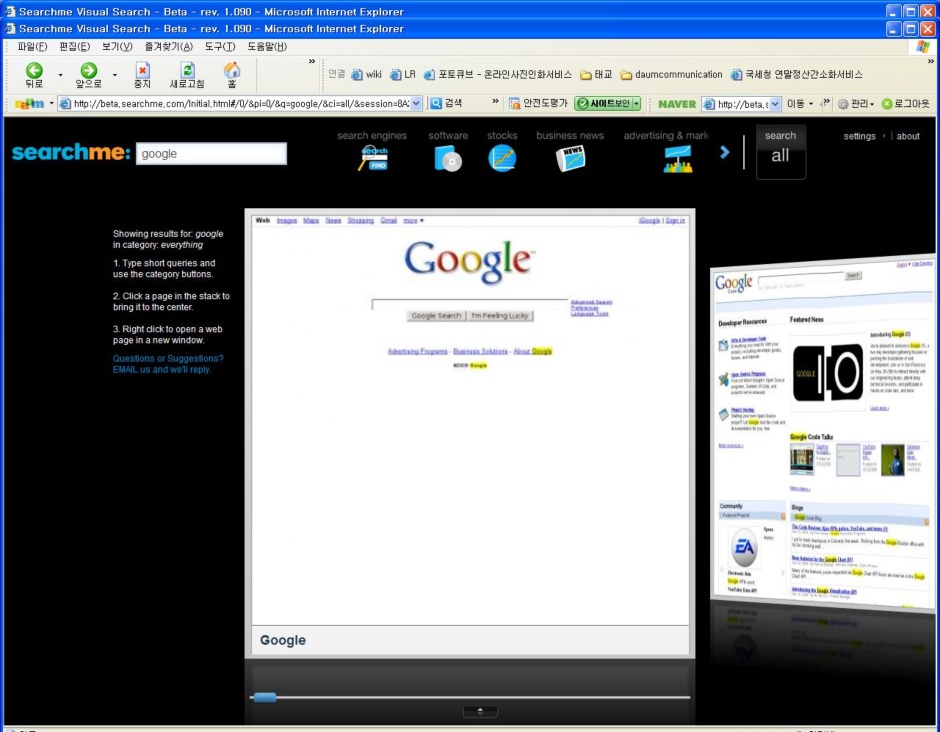940x732 pixels.
Task: Open the 도구(T) menu
Action: tap(220, 46)
